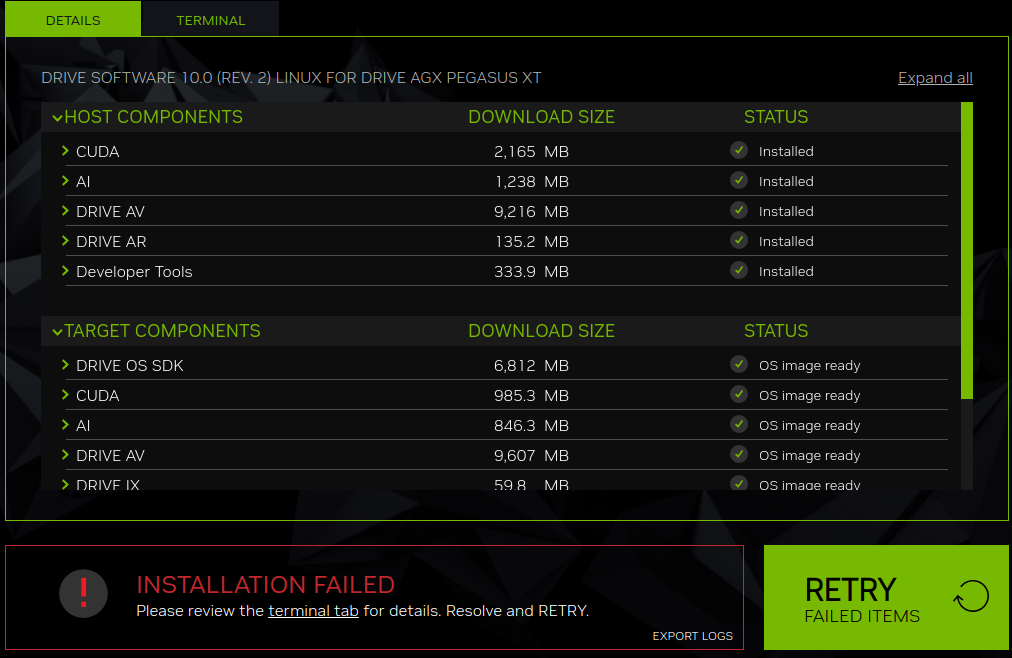The height and width of the screenshot is (658, 1012).
Task: Click the Expand all link
Action: coord(935,78)
